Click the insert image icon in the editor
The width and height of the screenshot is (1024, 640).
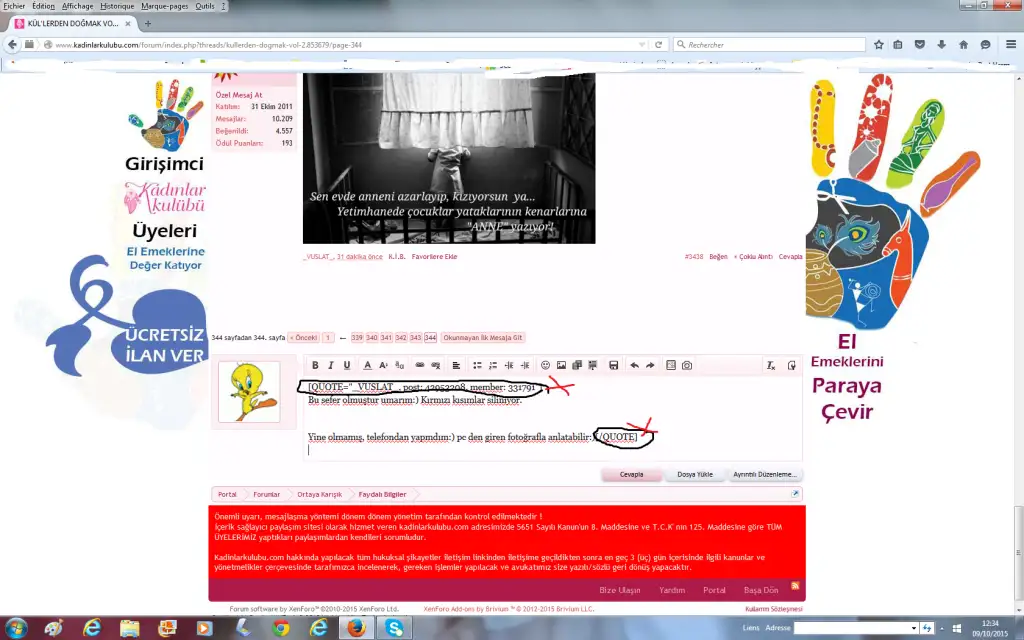point(561,366)
